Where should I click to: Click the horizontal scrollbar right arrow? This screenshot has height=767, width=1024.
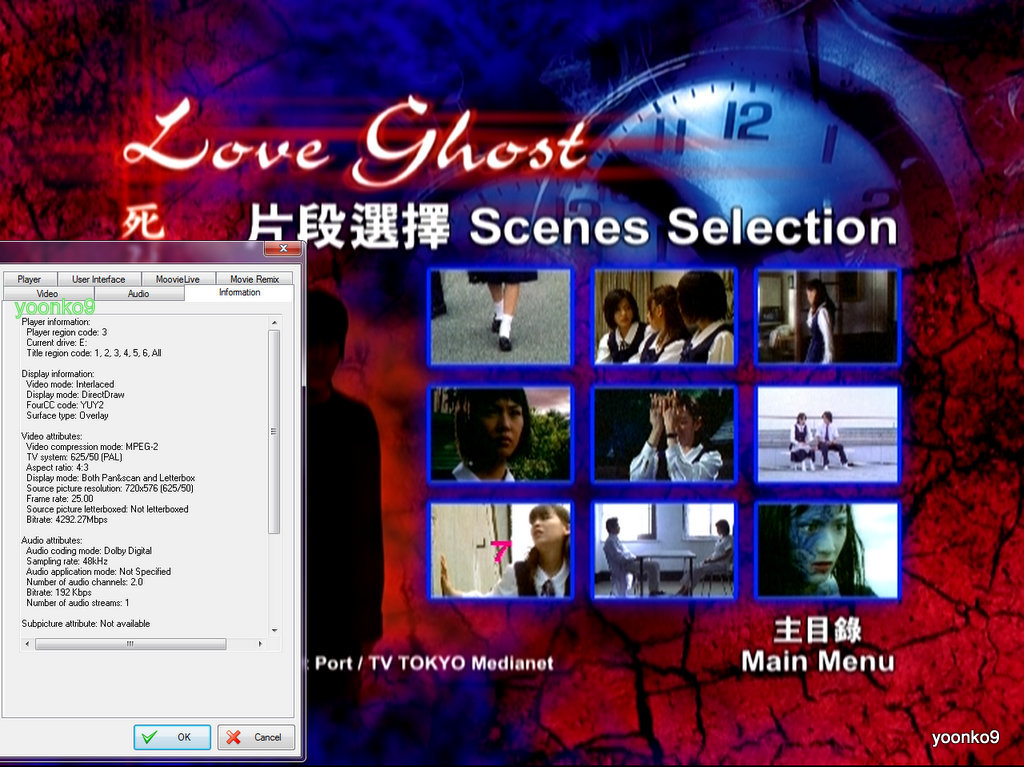261,644
